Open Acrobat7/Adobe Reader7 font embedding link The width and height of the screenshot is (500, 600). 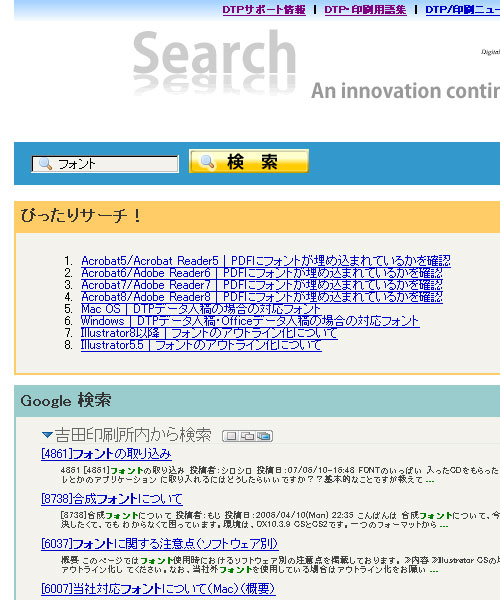(262, 285)
